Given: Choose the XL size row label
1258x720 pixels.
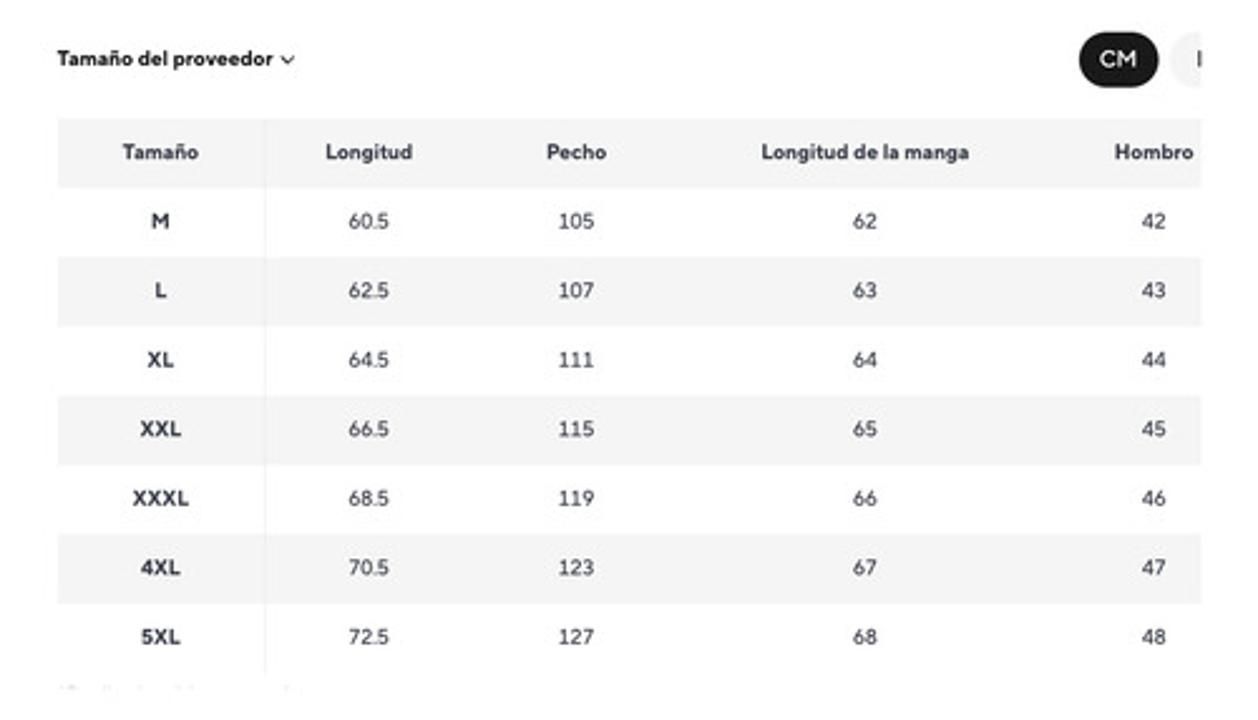Looking at the screenshot, I should click(x=160, y=359).
